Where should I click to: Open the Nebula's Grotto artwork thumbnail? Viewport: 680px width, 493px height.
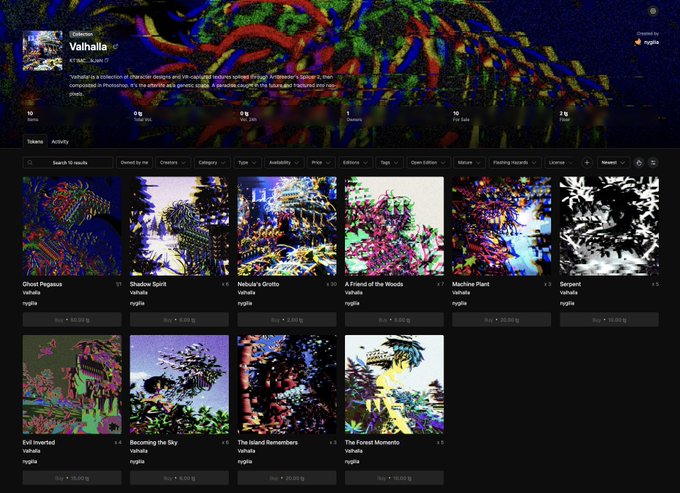(287, 226)
